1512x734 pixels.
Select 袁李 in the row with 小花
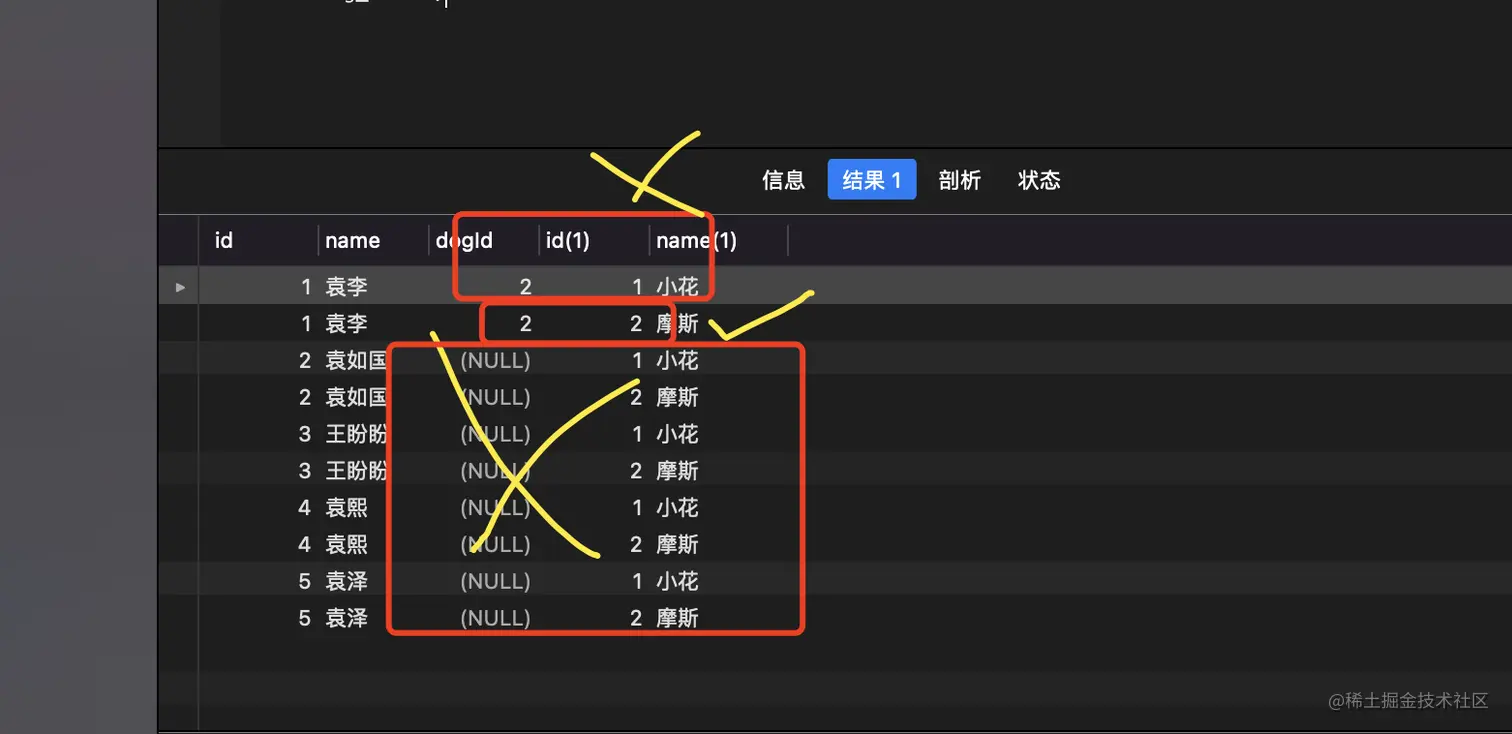[346, 287]
